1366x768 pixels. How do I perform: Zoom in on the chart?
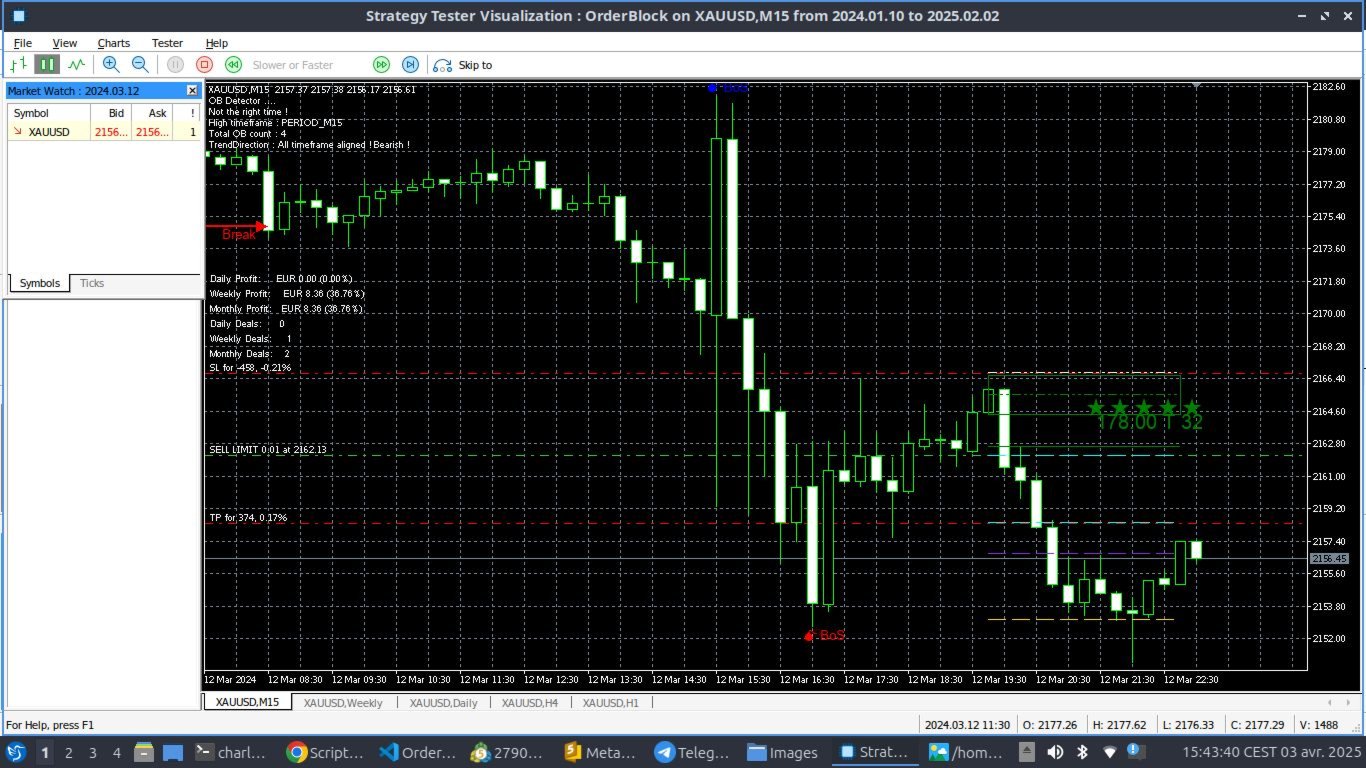[x=110, y=64]
